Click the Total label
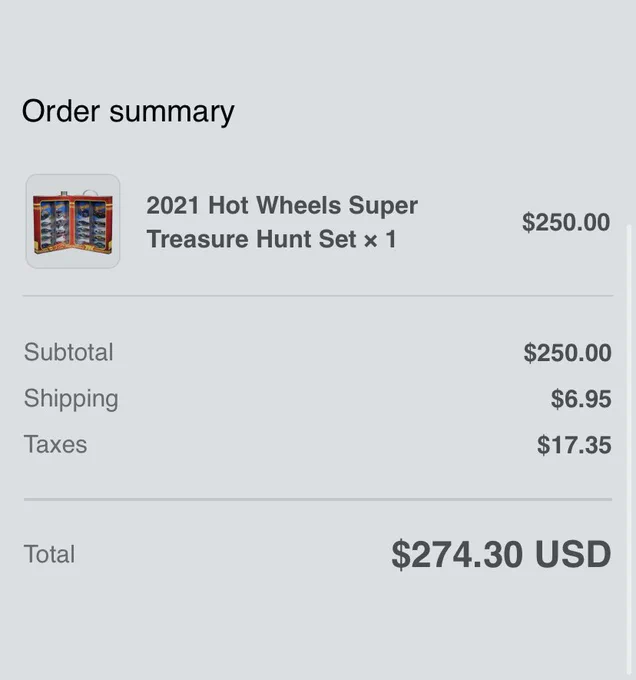 click(49, 554)
